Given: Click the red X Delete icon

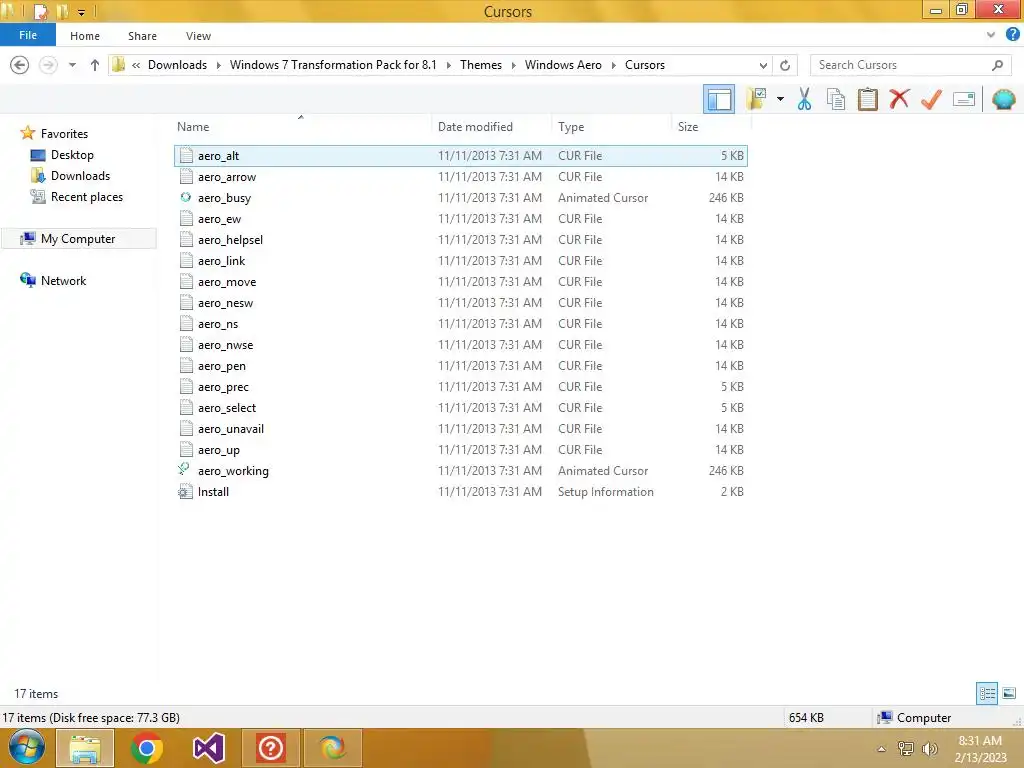Looking at the screenshot, I should (899, 99).
